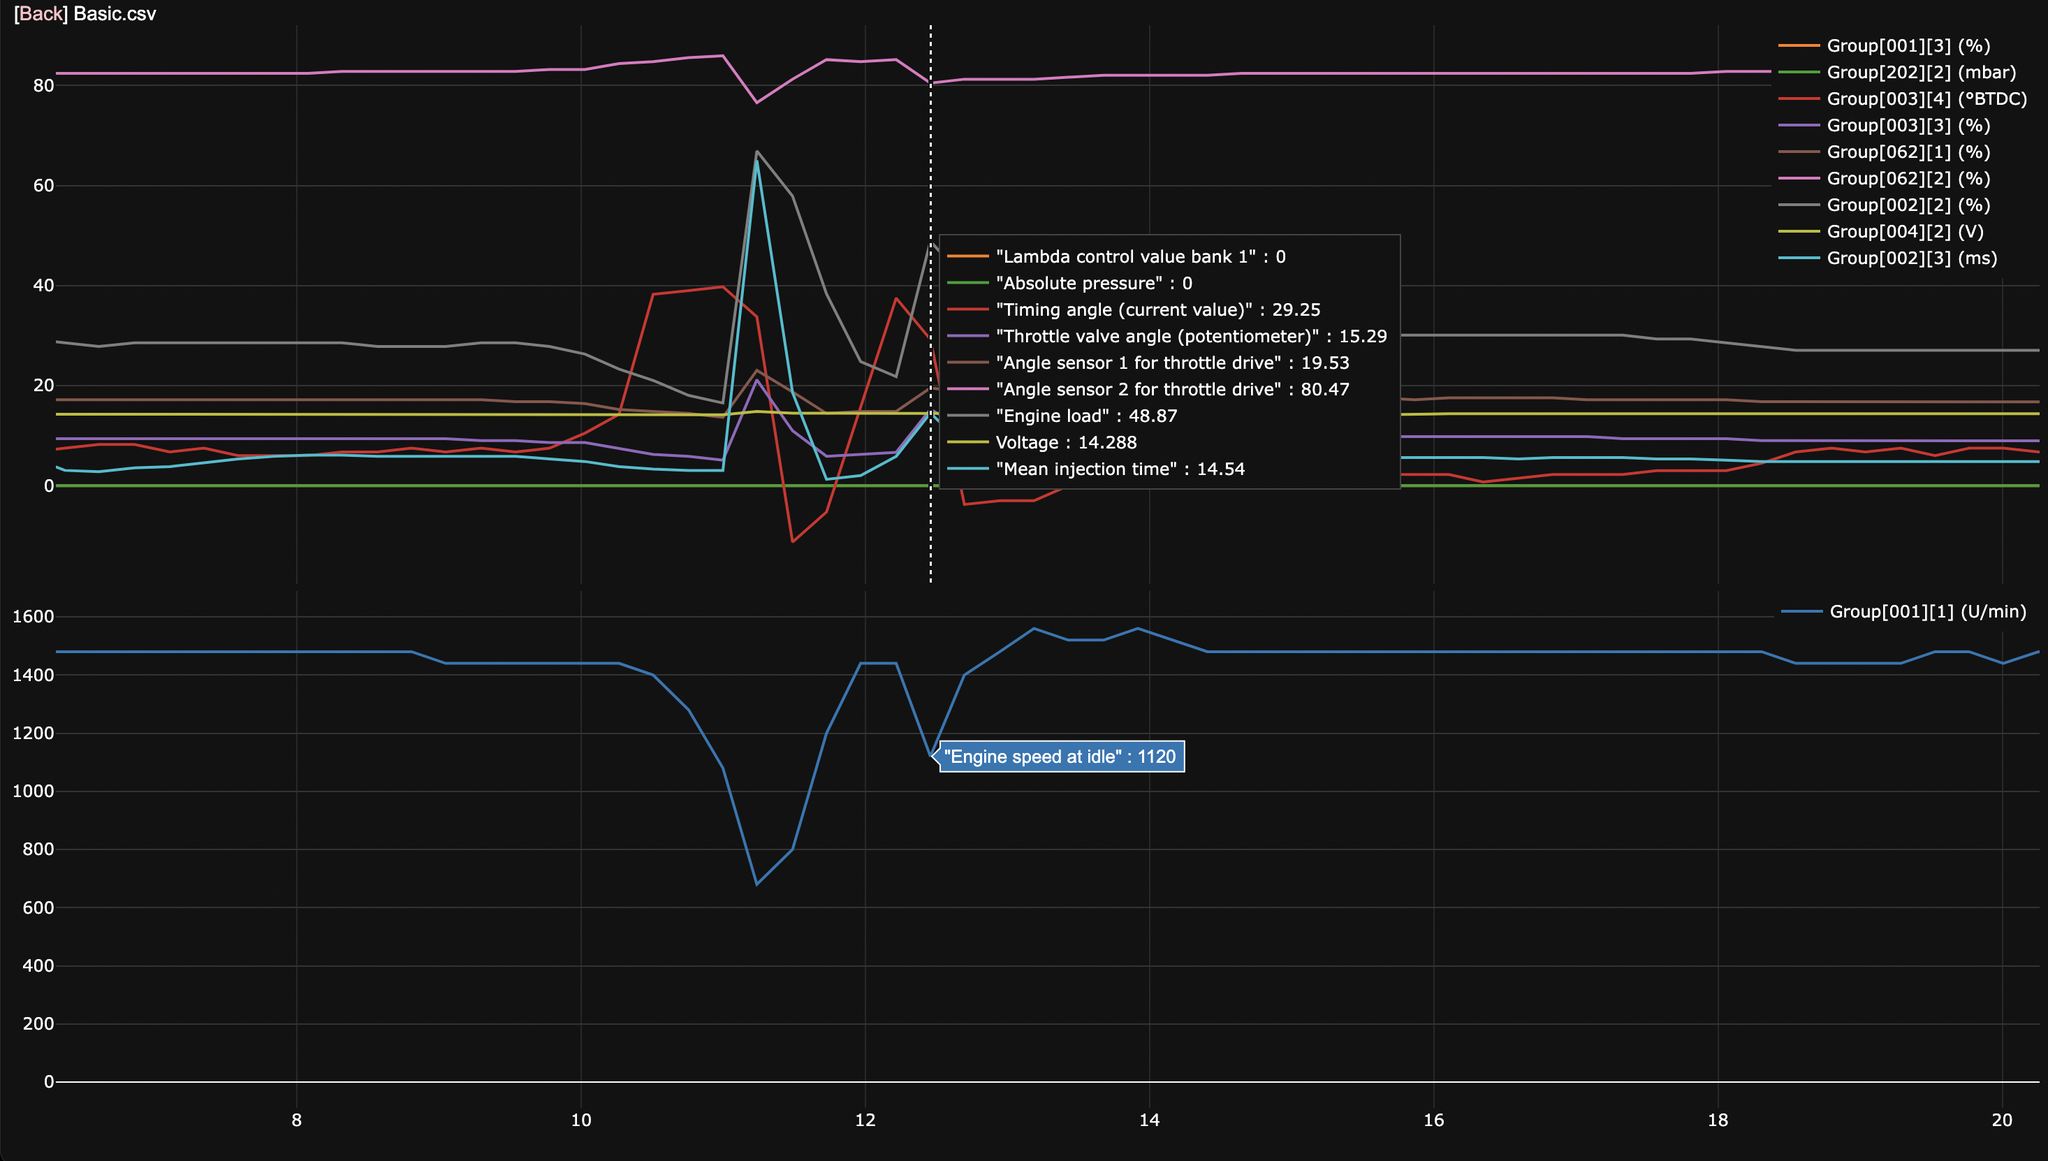Toggle Group[003][3] (%) legend entry
Image resolution: width=2048 pixels, height=1161 pixels.
click(1885, 125)
